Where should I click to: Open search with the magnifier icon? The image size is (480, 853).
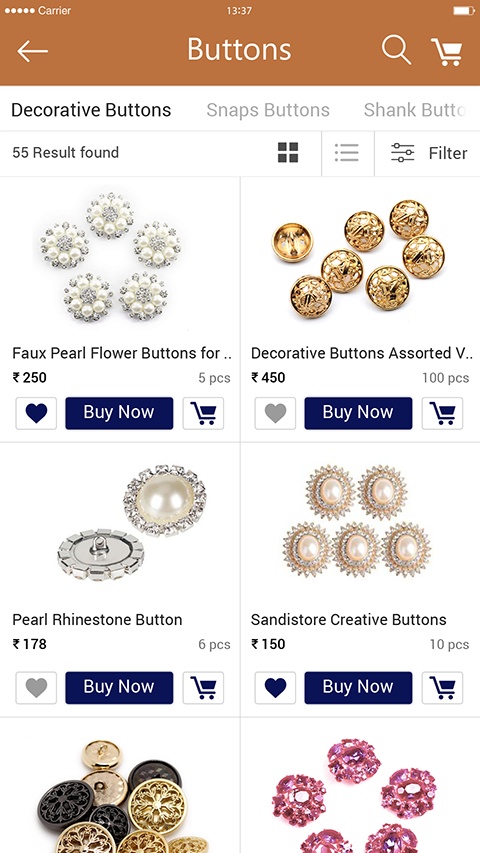pos(396,50)
